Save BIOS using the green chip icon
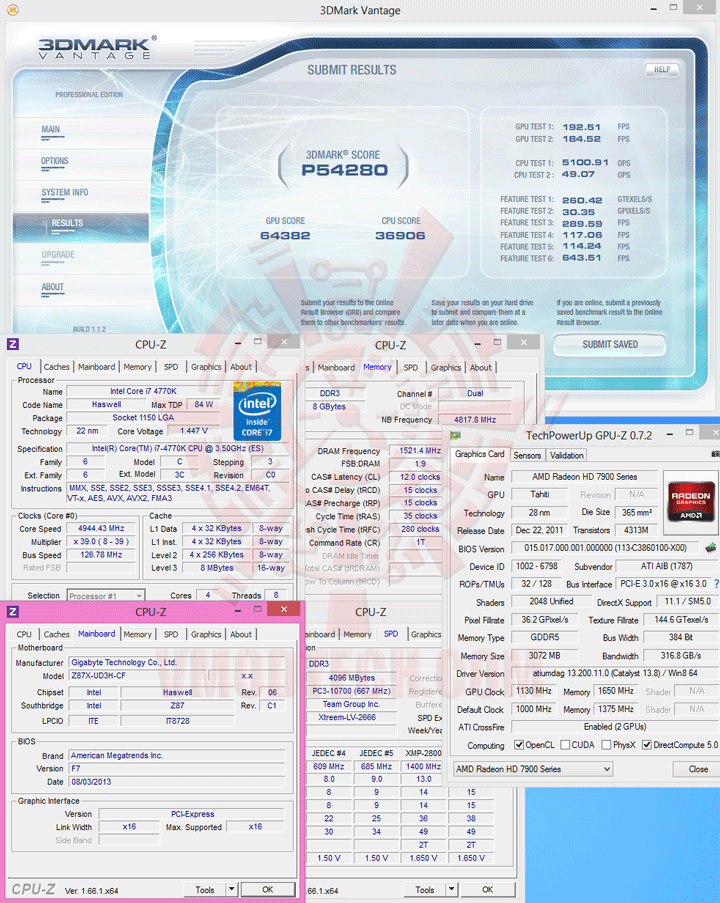 (711, 548)
